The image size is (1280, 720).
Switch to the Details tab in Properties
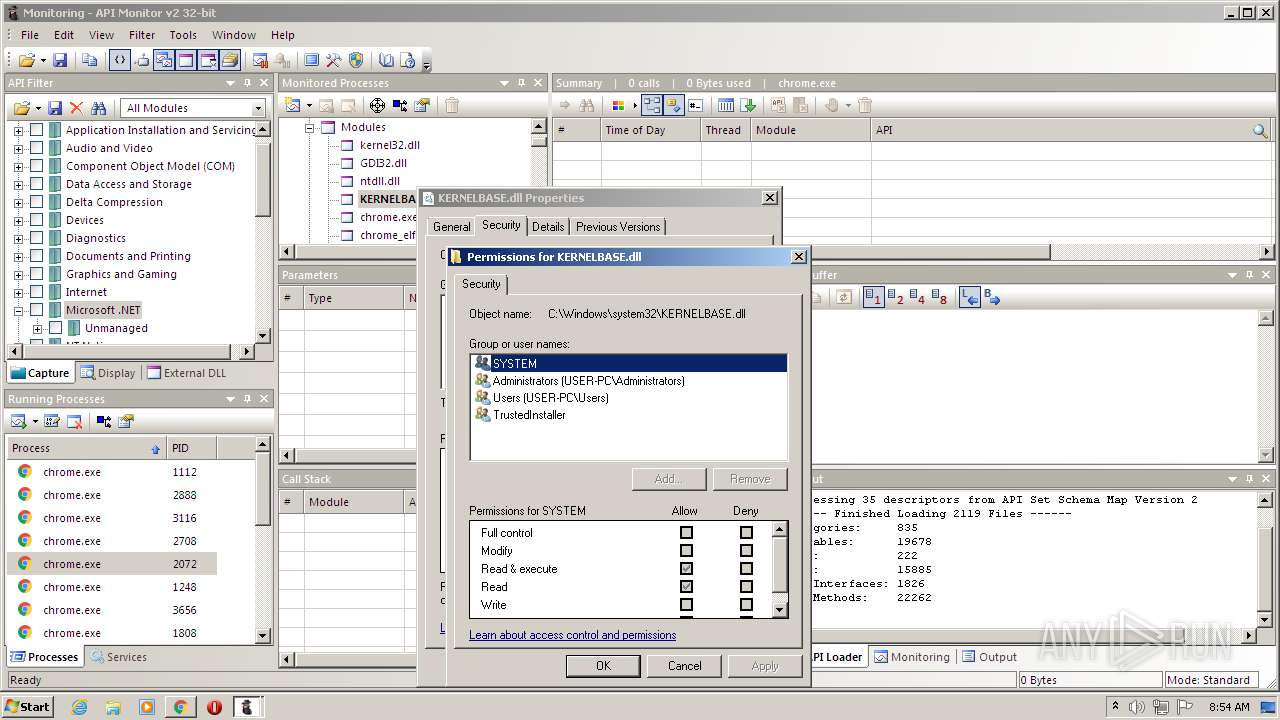pos(548,227)
